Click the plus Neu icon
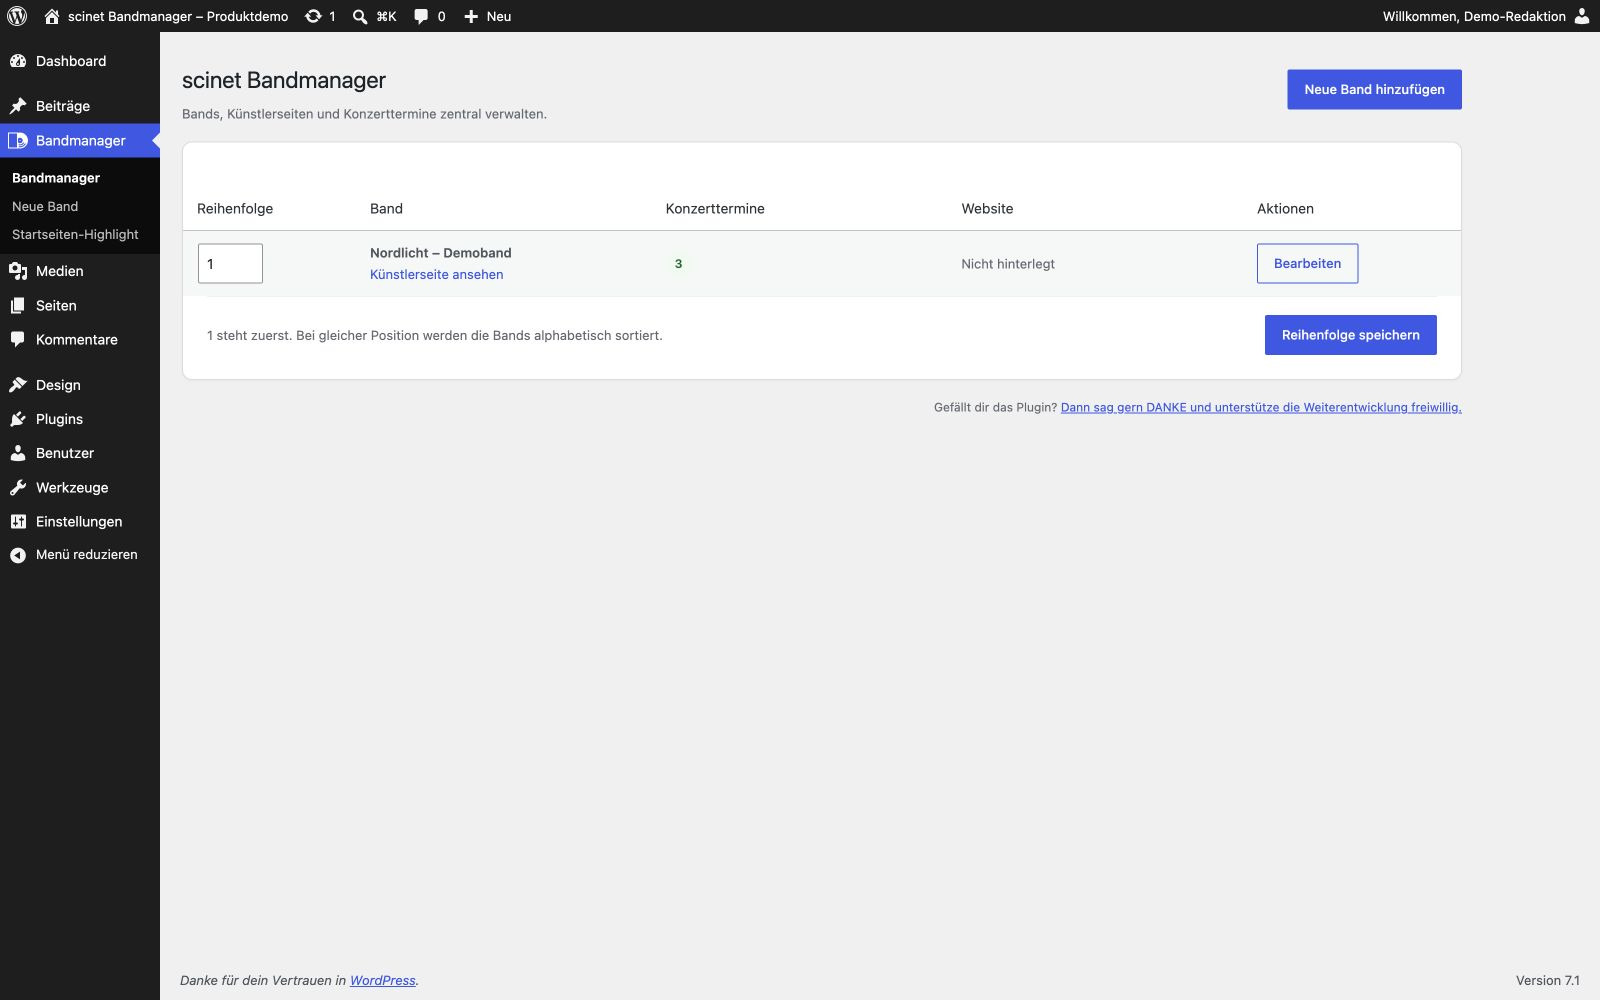Image resolution: width=1600 pixels, height=1000 pixels. coord(471,16)
